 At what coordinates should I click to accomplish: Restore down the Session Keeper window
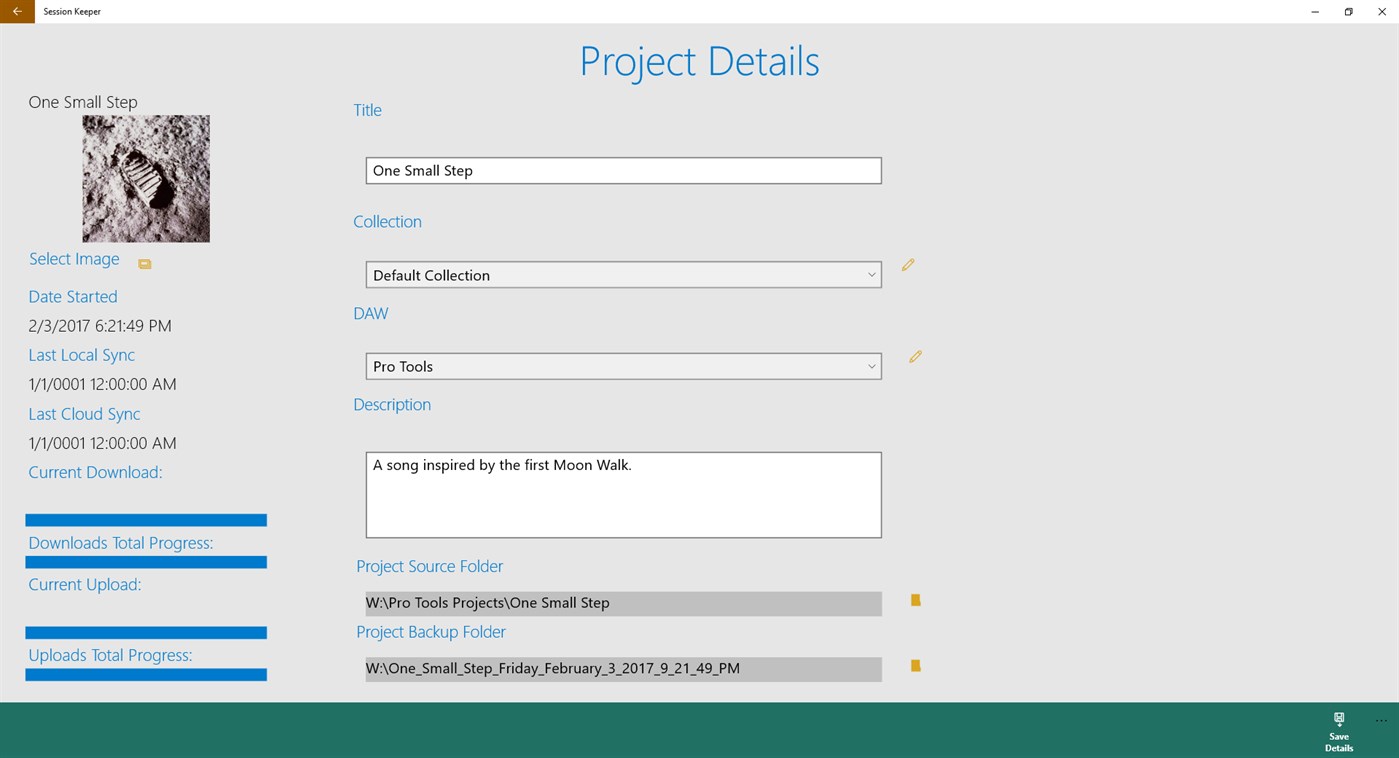coord(1348,12)
